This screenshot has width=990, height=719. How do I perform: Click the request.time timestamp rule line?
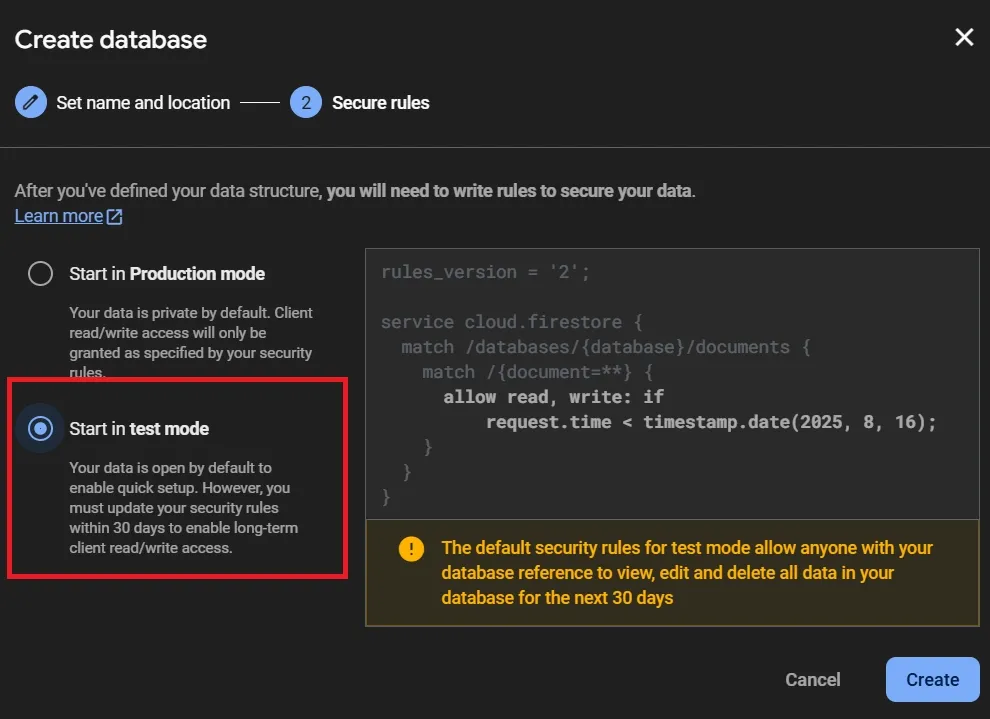tap(710, 422)
